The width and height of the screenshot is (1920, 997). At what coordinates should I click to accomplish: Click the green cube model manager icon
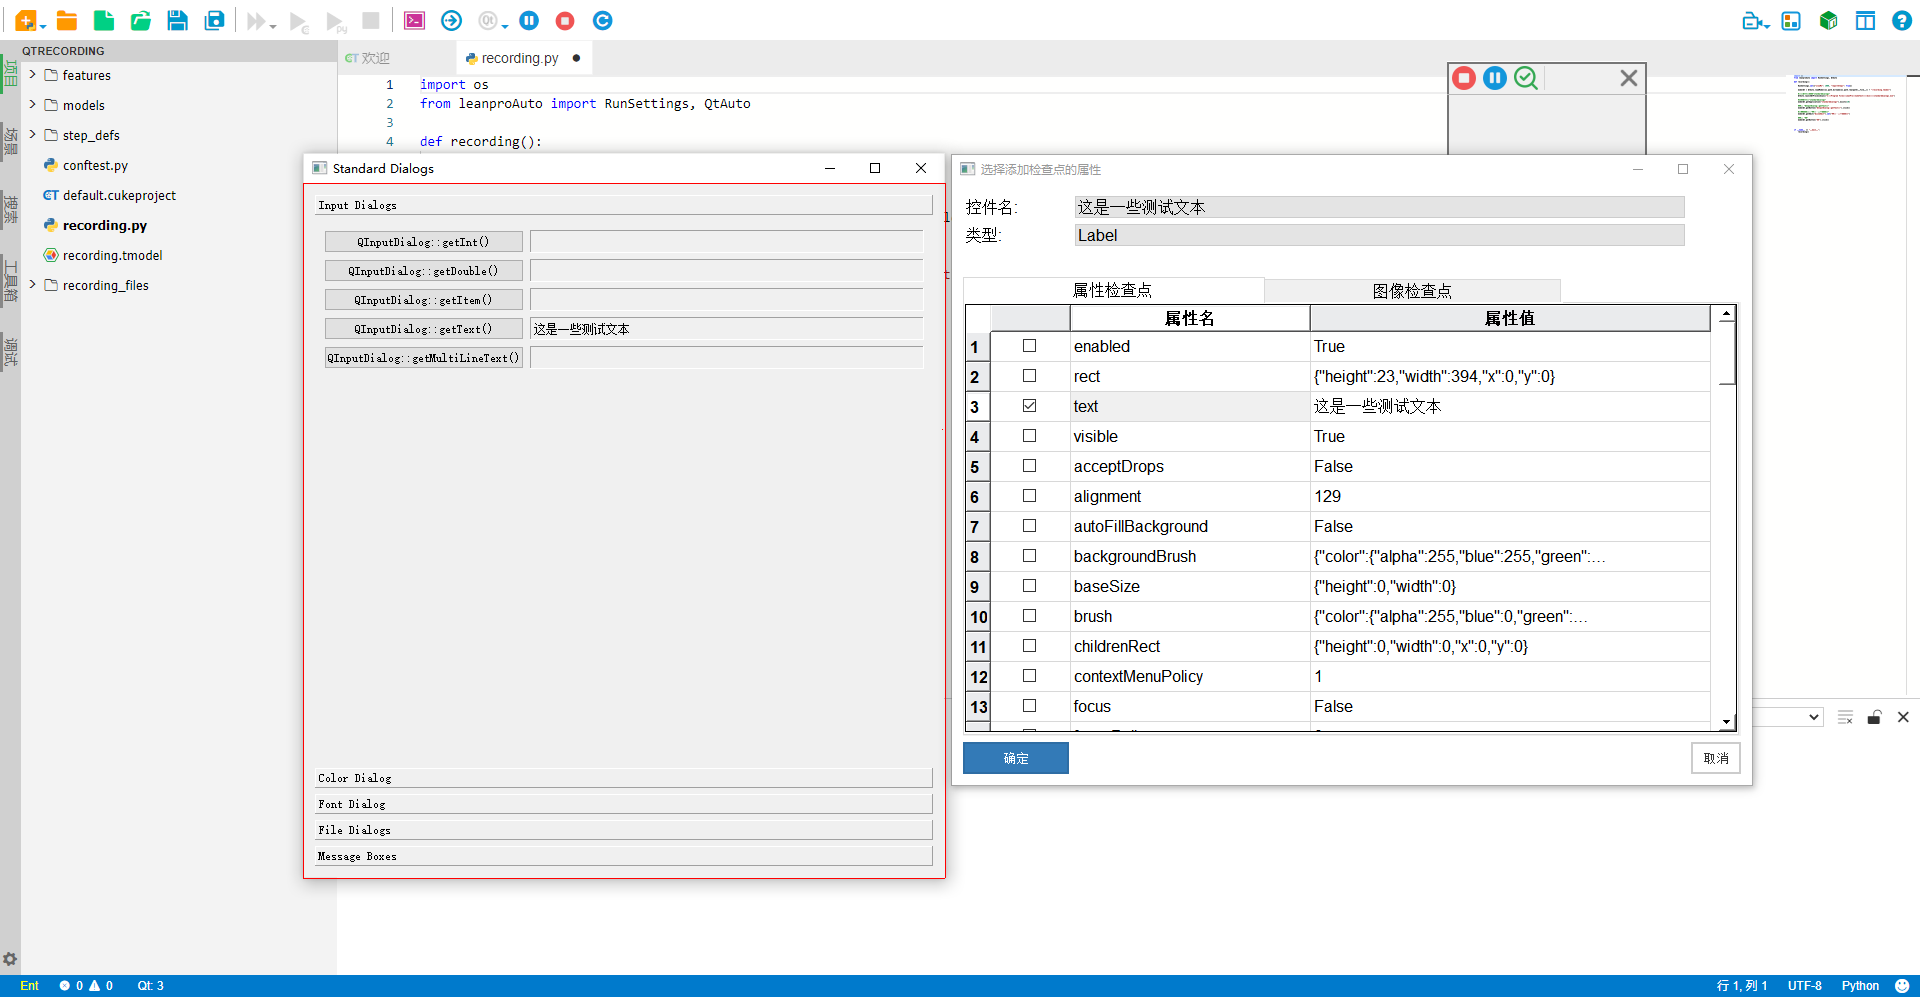coord(1828,21)
